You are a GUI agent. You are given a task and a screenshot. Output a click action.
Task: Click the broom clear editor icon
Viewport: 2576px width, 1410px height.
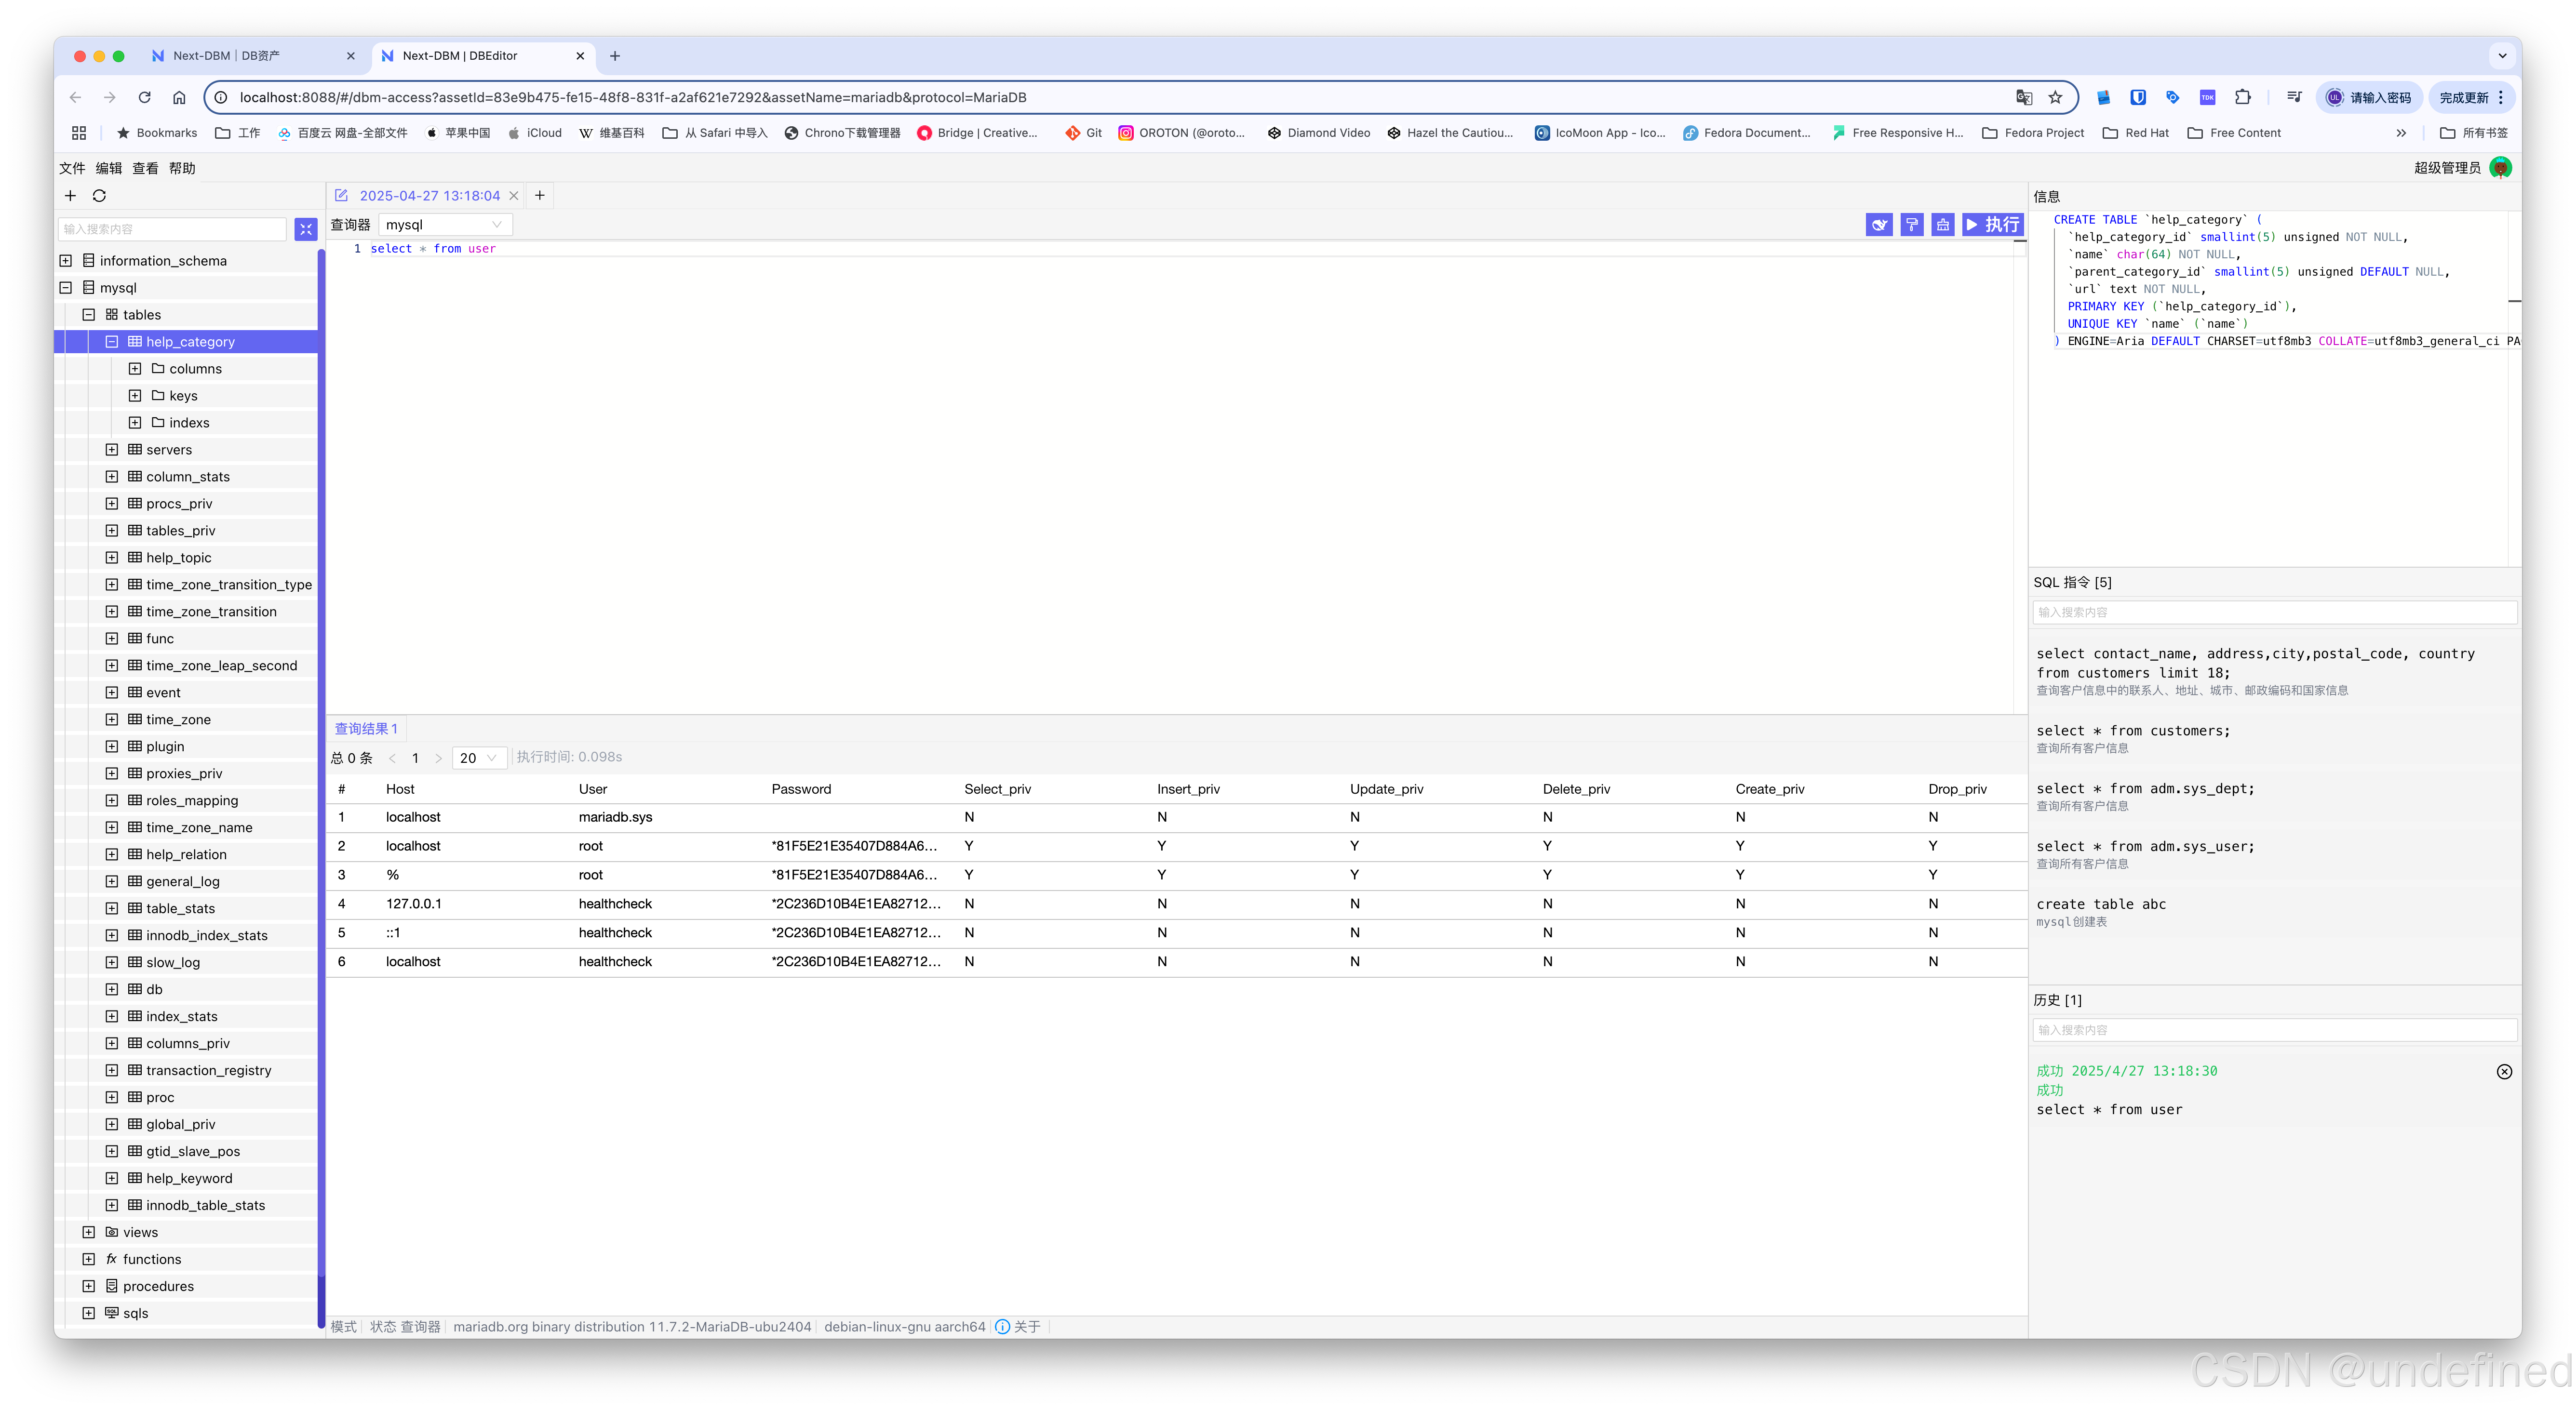pyautogui.click(x=1942, y=225)
